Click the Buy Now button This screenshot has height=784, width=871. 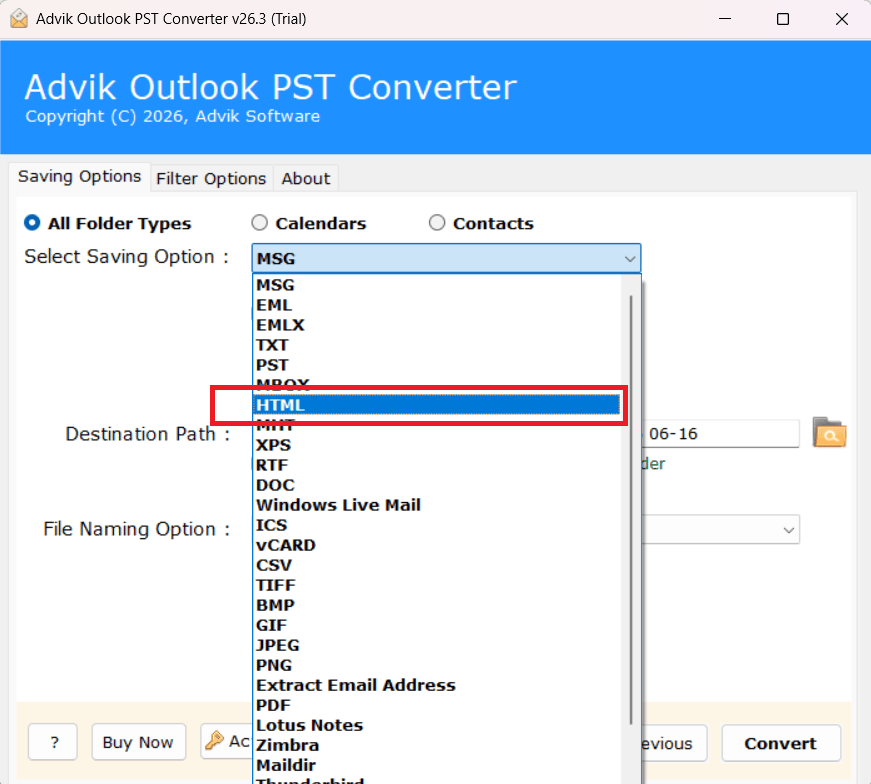pyautogui.click(x=138, y=742)
